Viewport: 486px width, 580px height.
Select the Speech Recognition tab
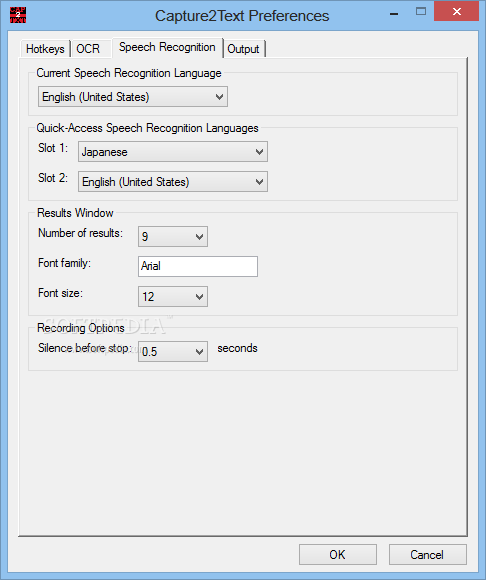tap(167, 47)
